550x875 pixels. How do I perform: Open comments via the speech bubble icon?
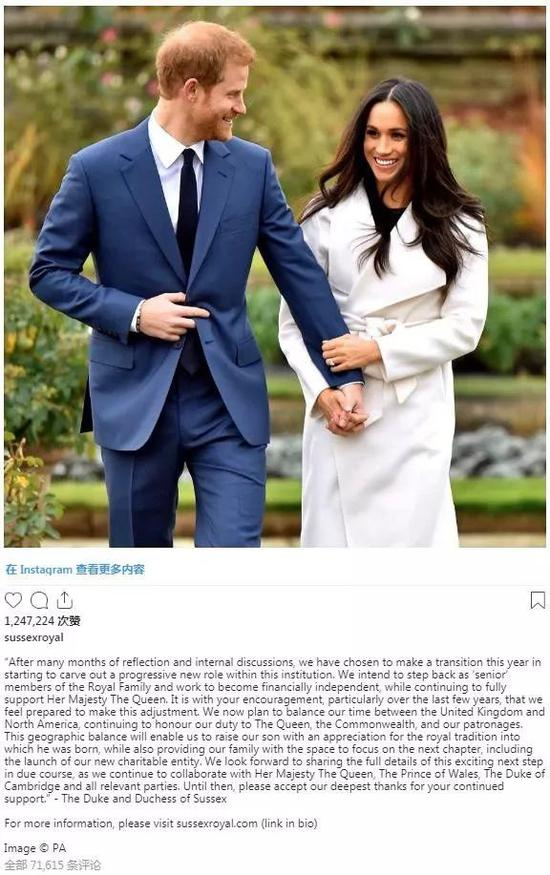[x=39, y=600]
